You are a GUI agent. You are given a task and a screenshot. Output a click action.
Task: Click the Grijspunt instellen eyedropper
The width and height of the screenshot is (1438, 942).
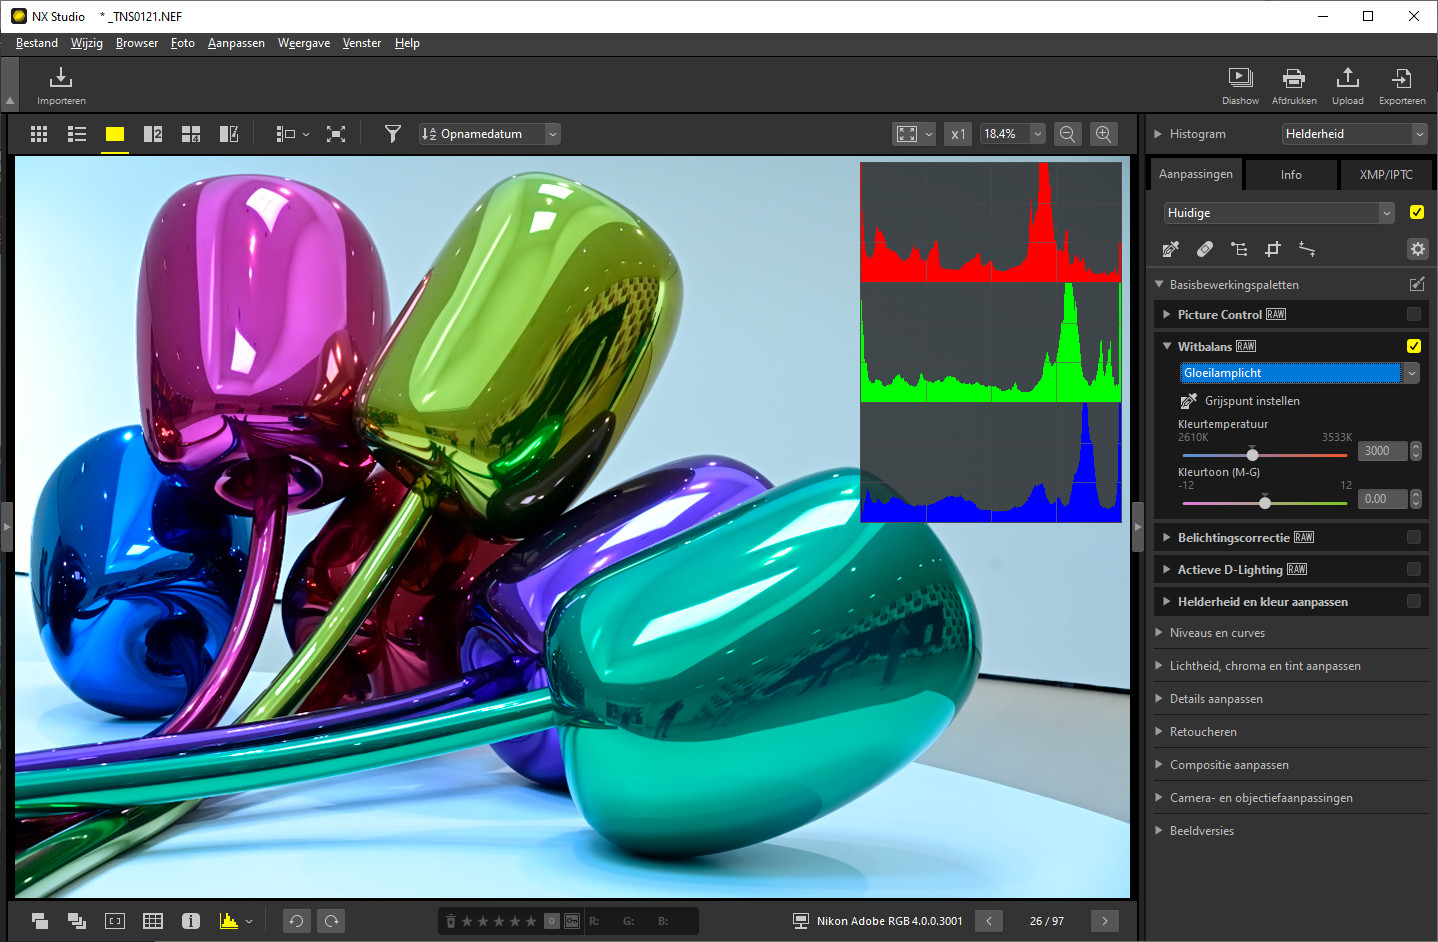coord(1189,401)
